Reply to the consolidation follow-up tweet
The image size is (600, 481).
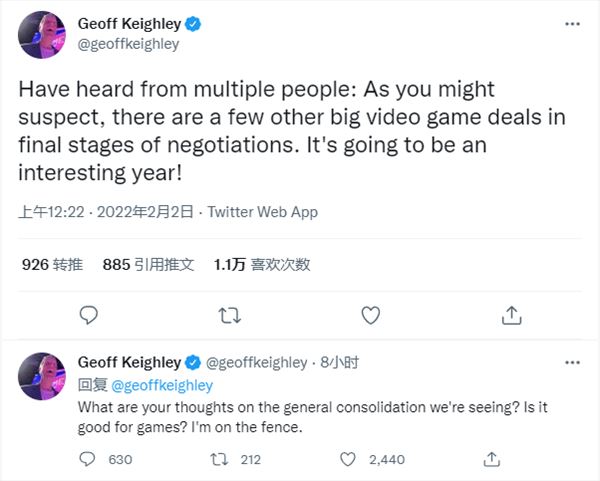pos(87,459)
